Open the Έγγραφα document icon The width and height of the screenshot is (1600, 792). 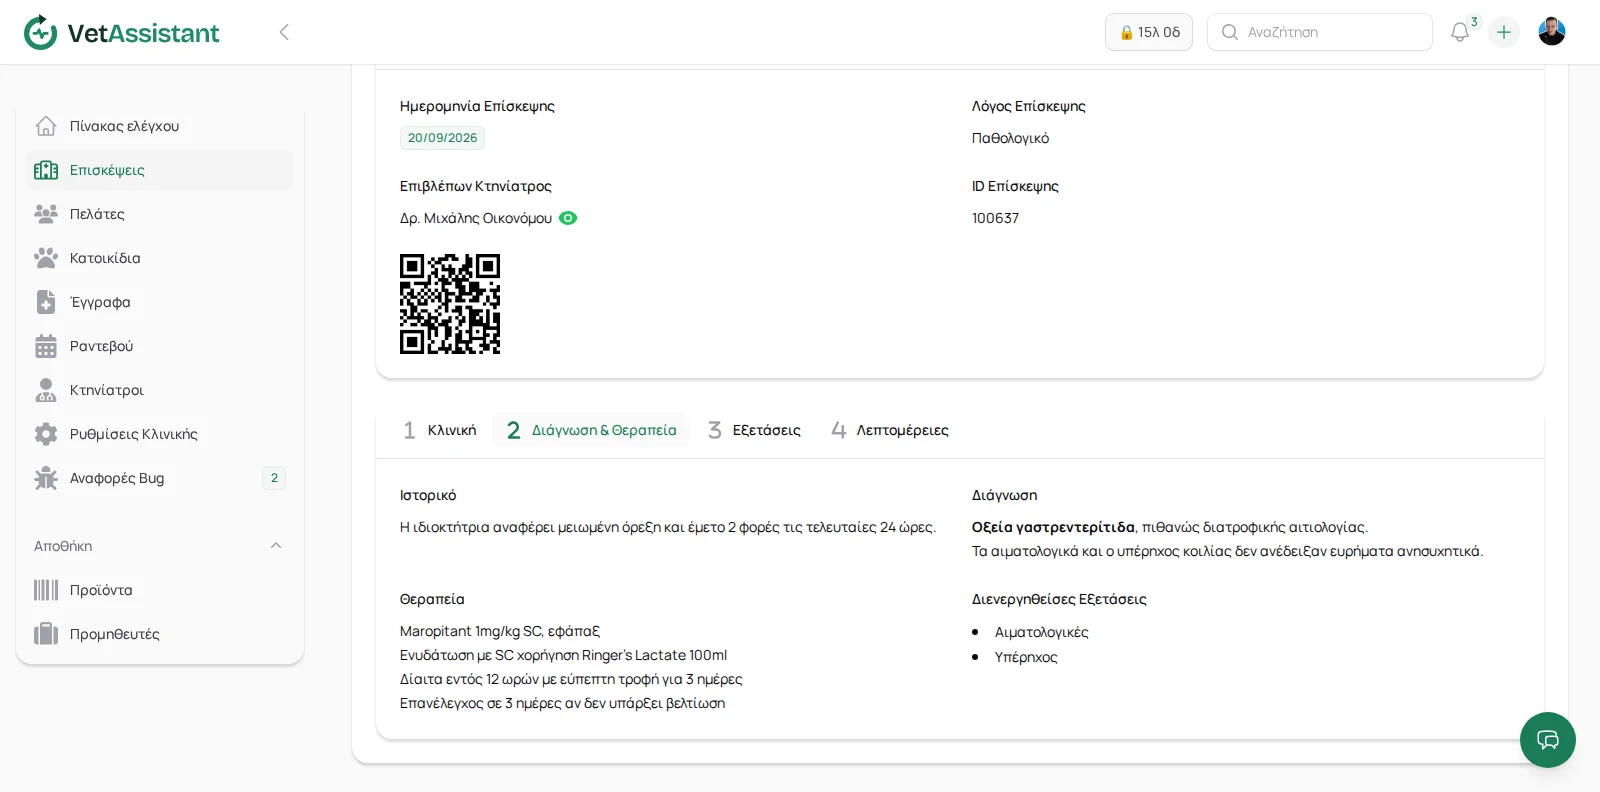[46, 302]
